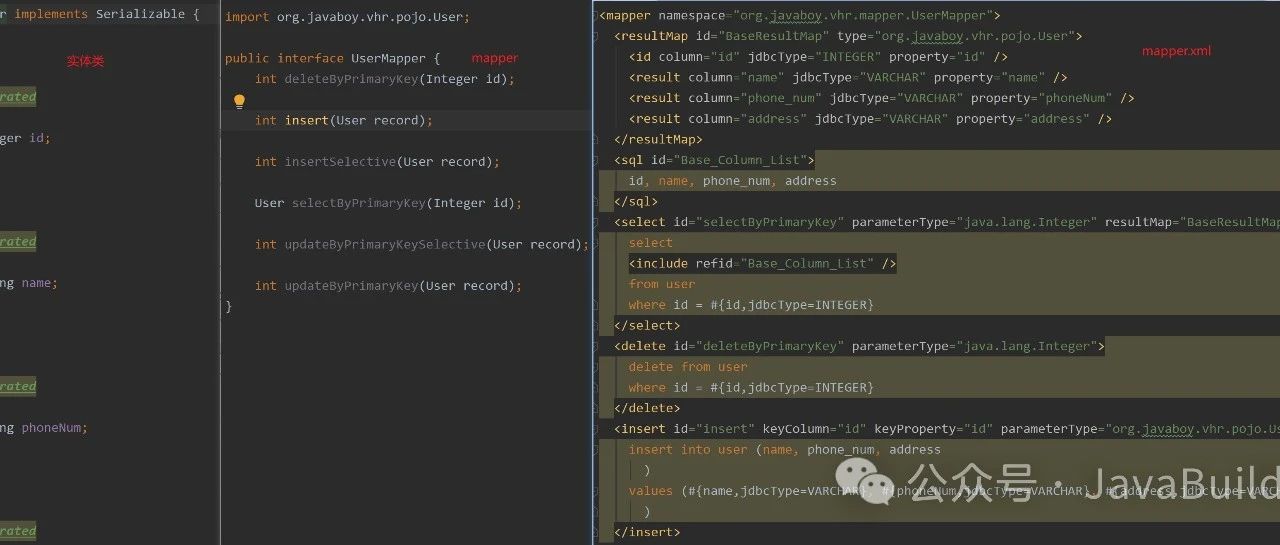Viewport: 1280px width, 545px height.
Task: Click the closing resultMap tag
Action: coord(658,140)
